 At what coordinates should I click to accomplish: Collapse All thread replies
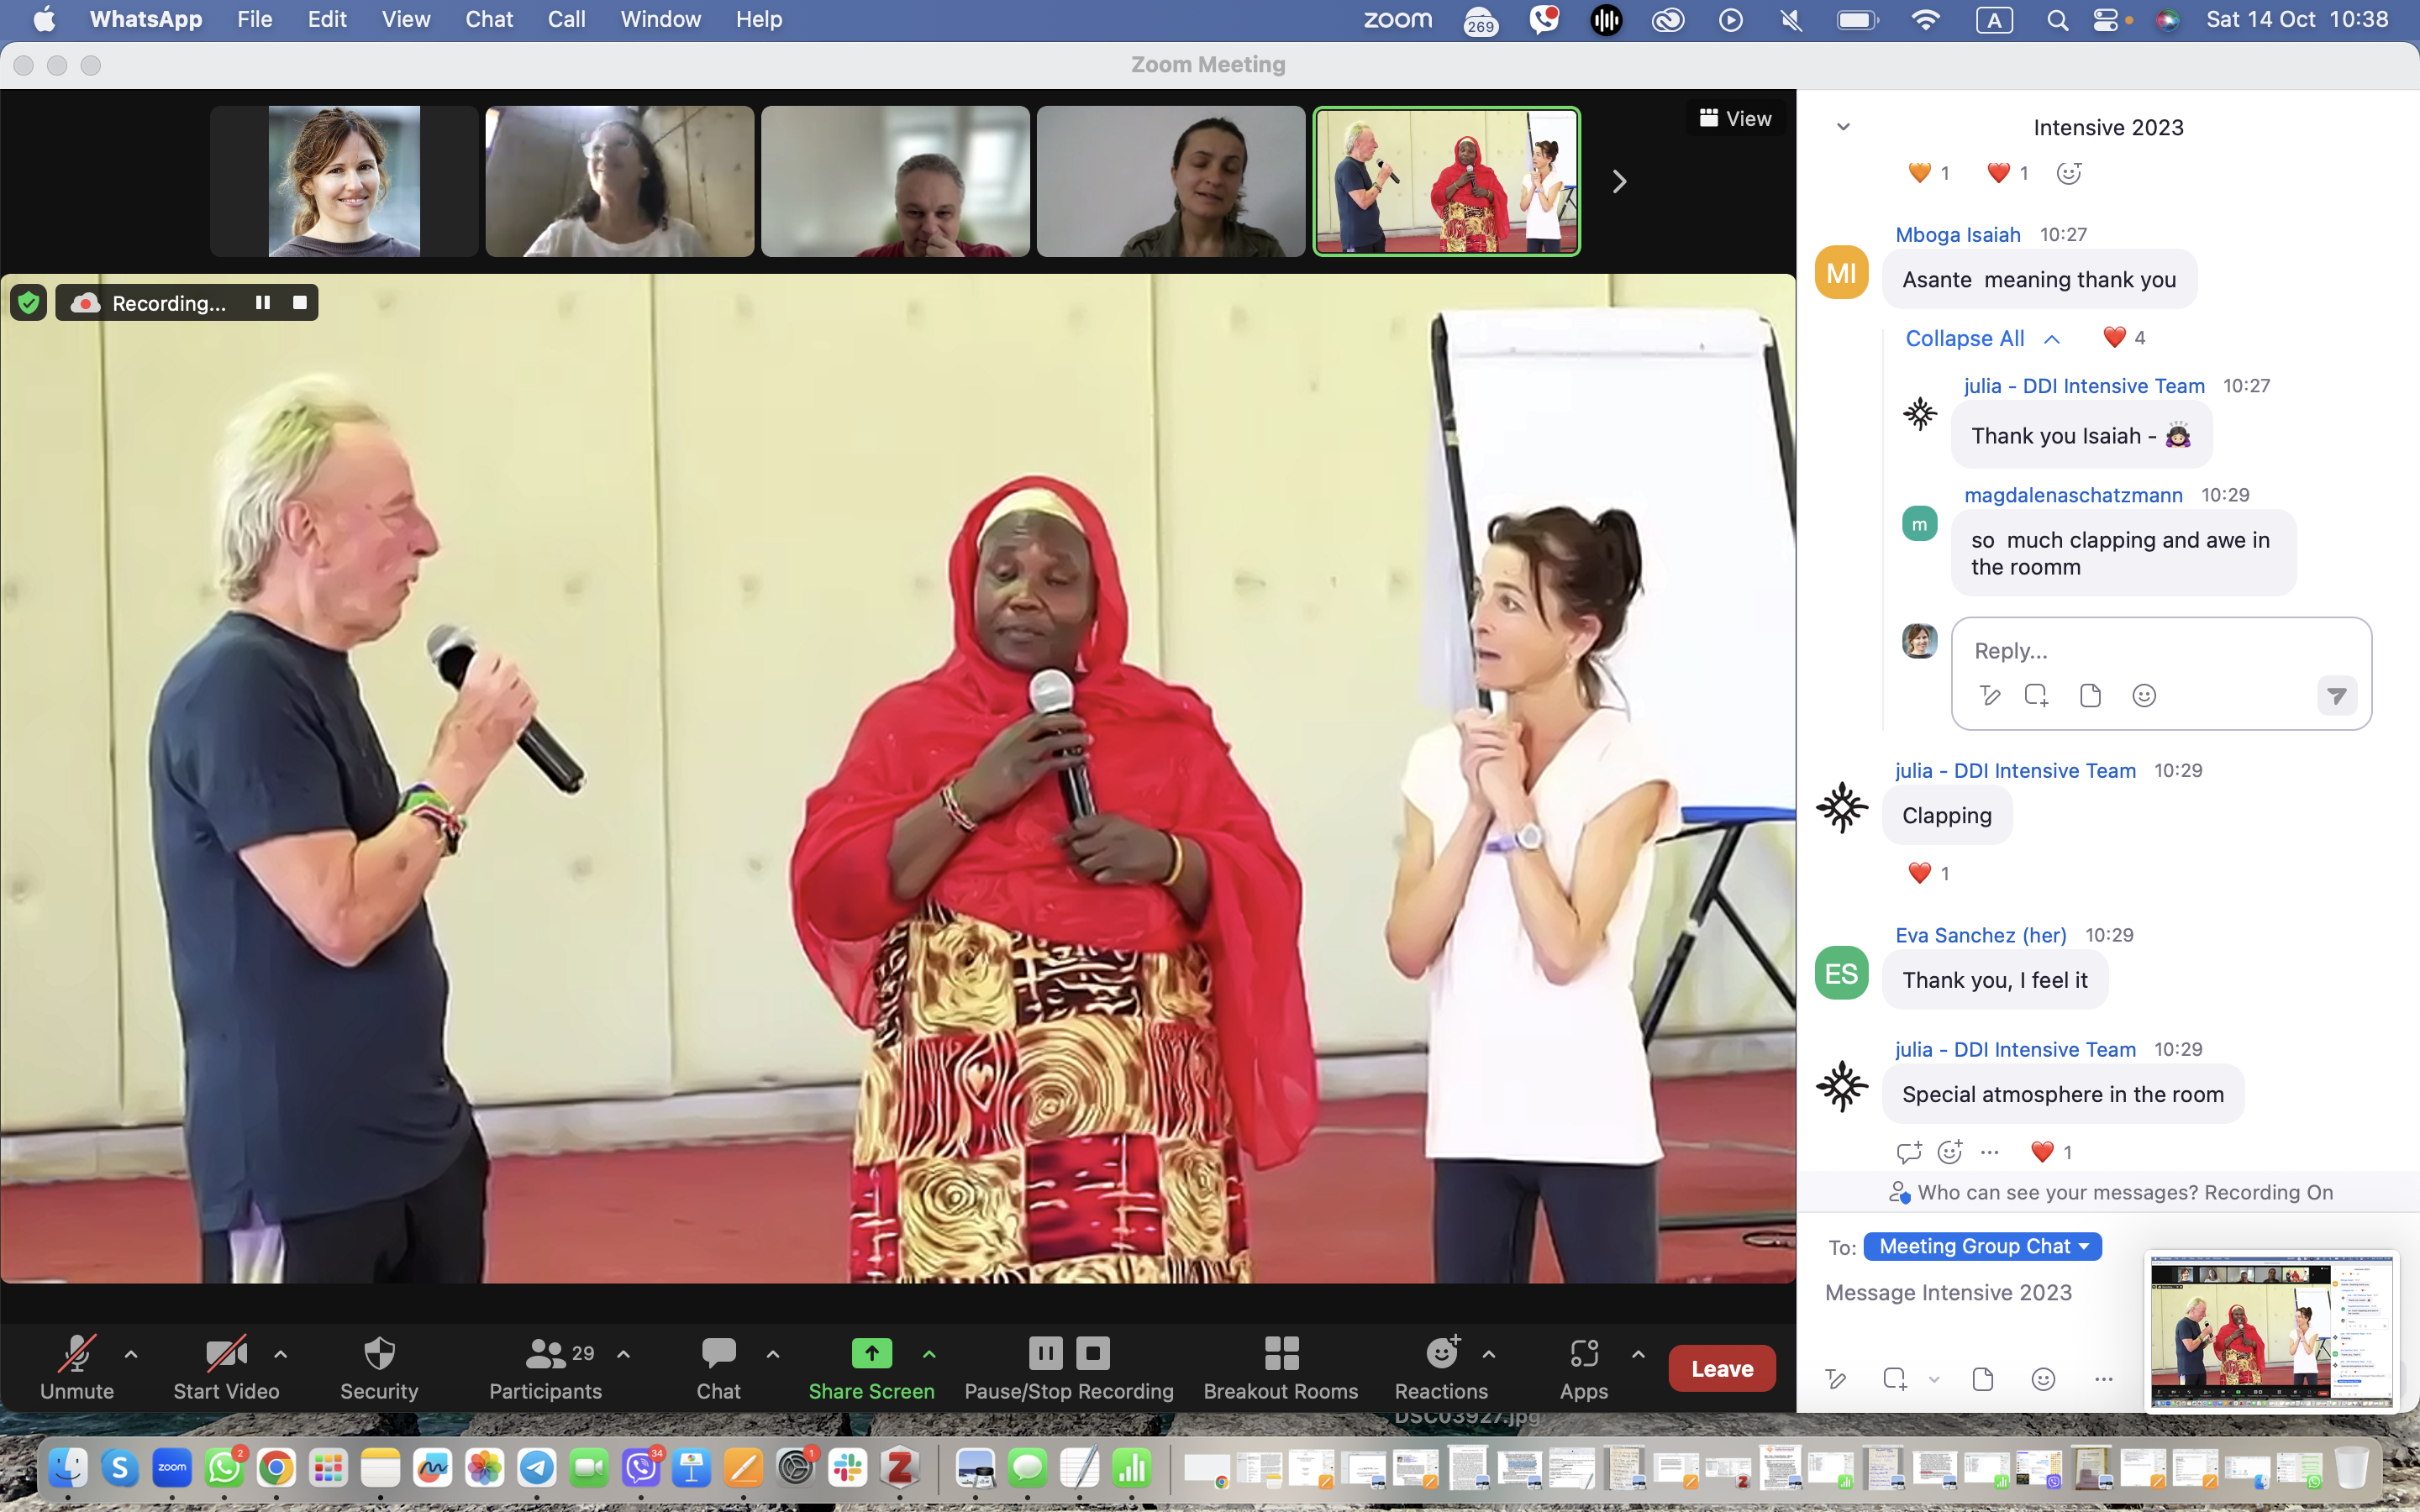pyautogui.click(x=1965, y=338)
